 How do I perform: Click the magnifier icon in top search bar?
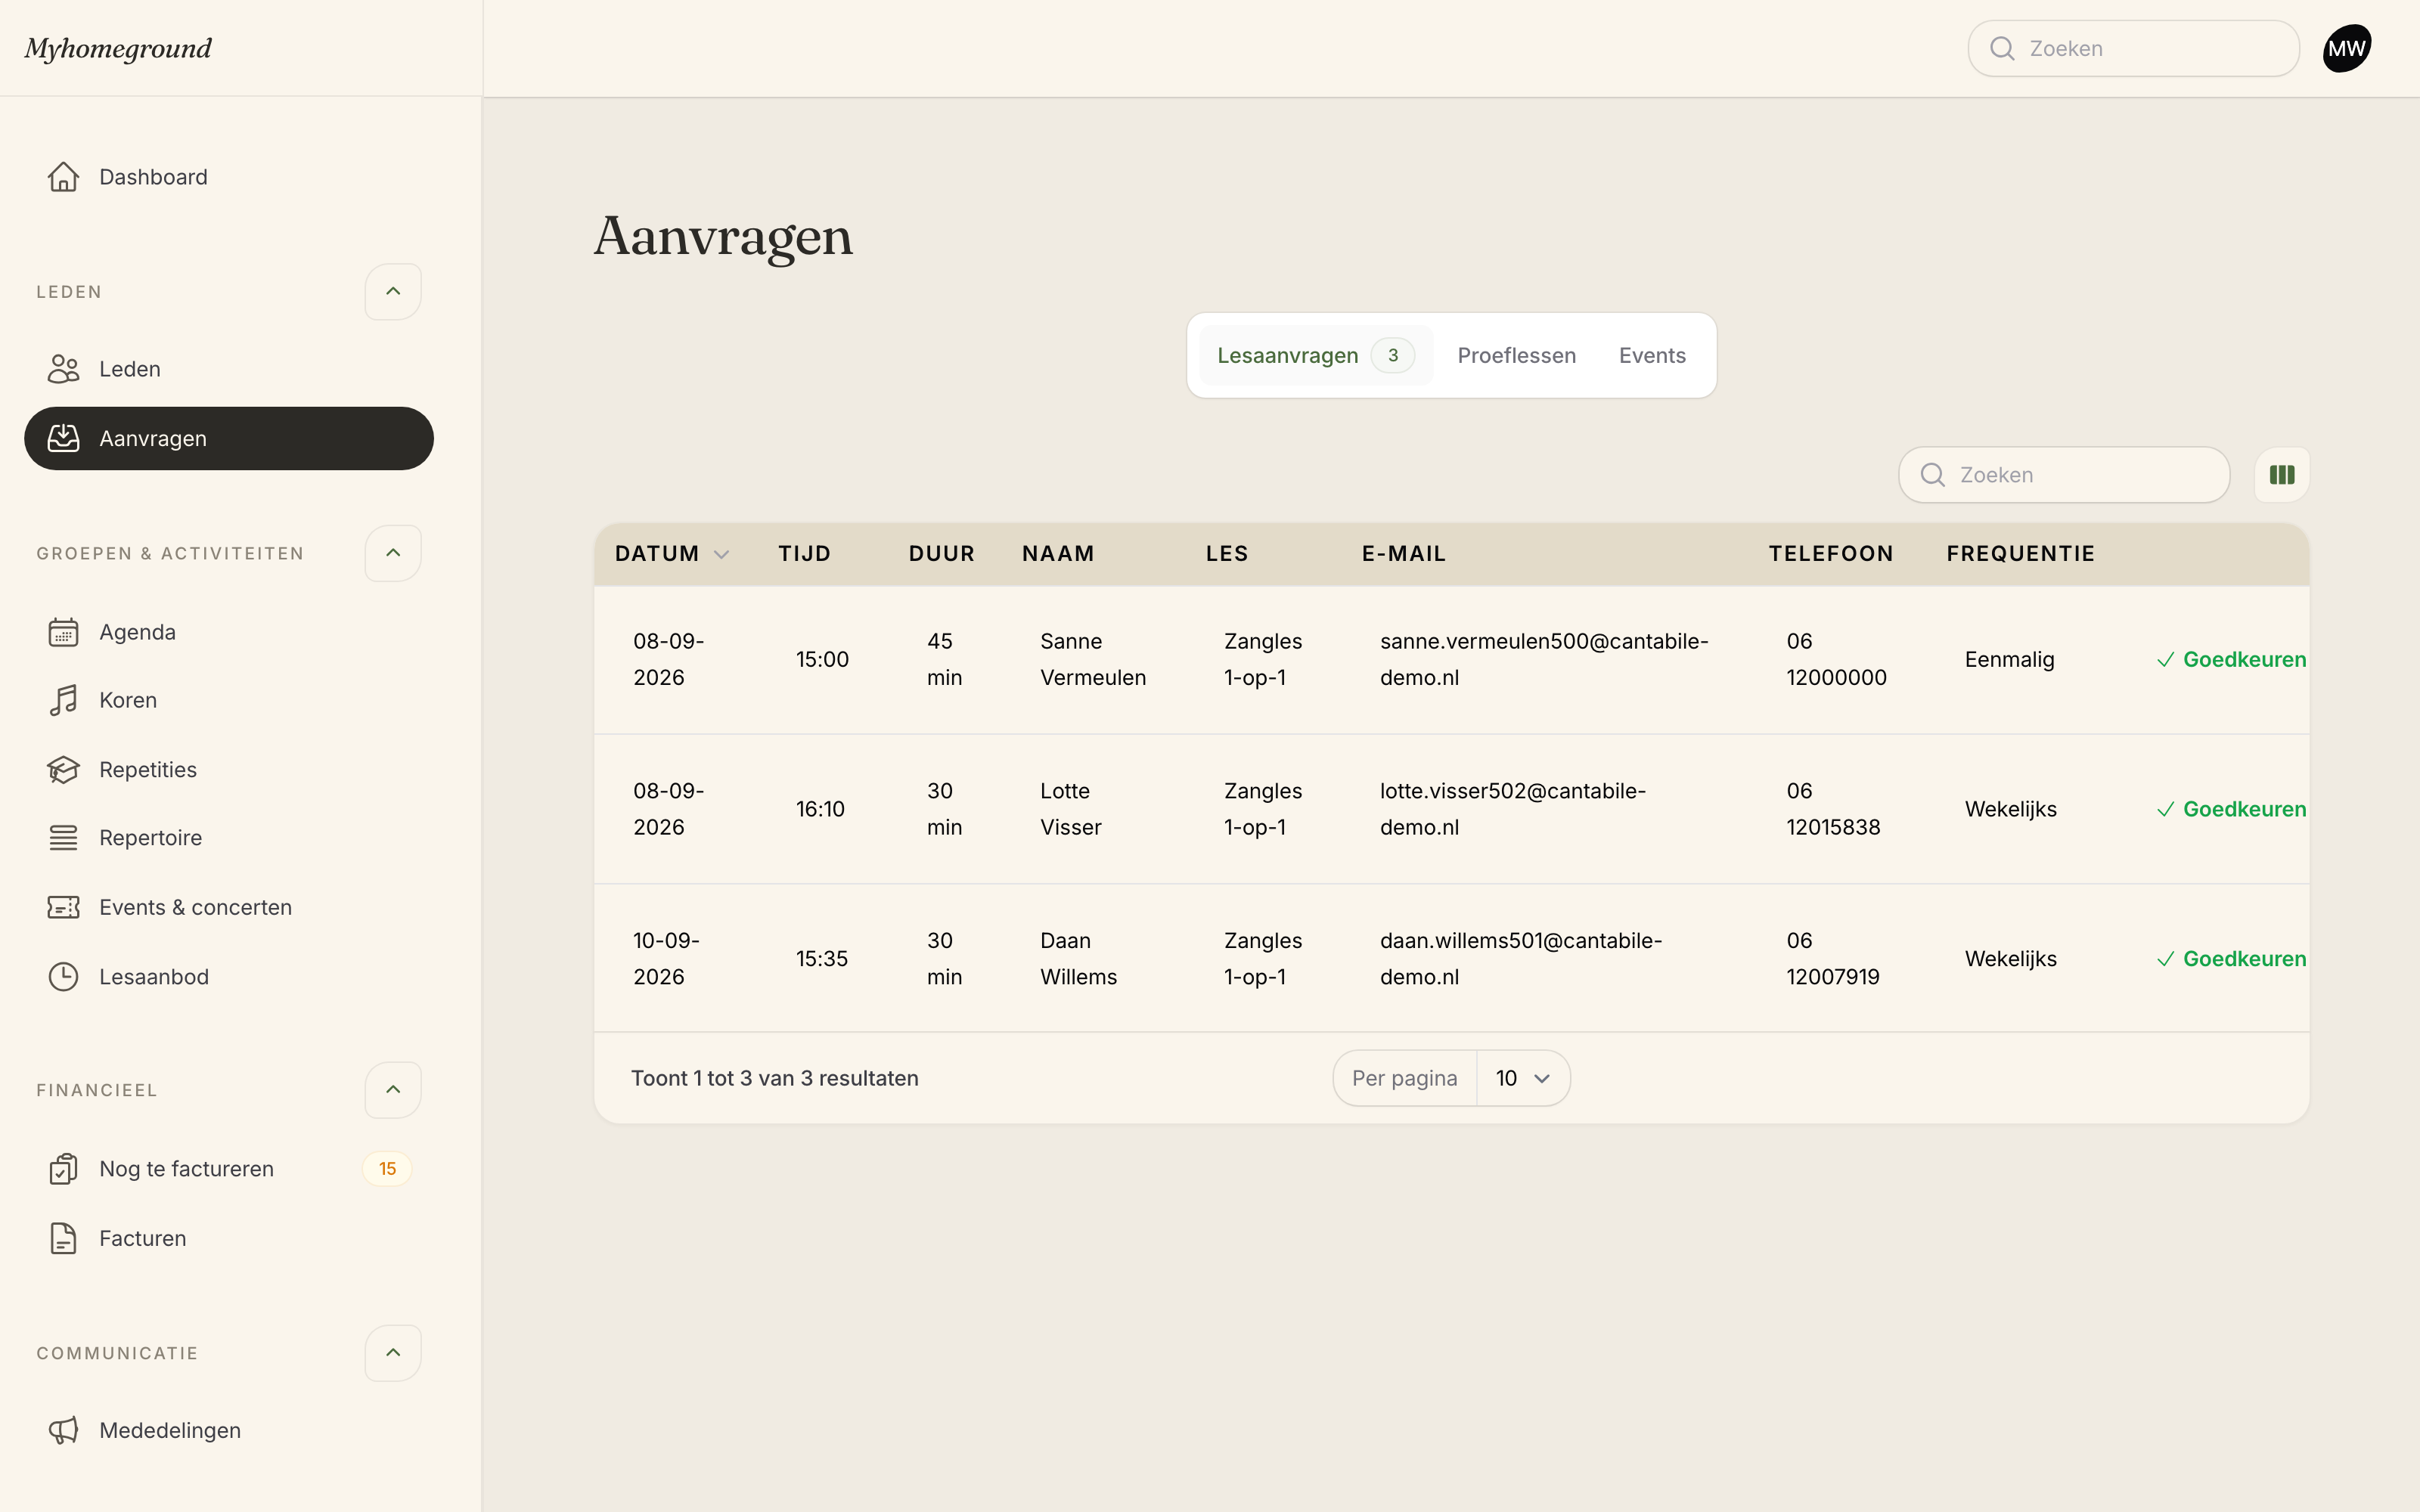pos(2002,49)
